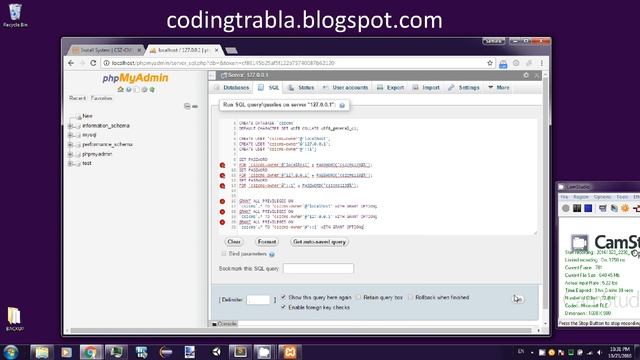Click green reload navigation icon under logo
This screenshot has height=360, width=640.
tap(152, 89)
